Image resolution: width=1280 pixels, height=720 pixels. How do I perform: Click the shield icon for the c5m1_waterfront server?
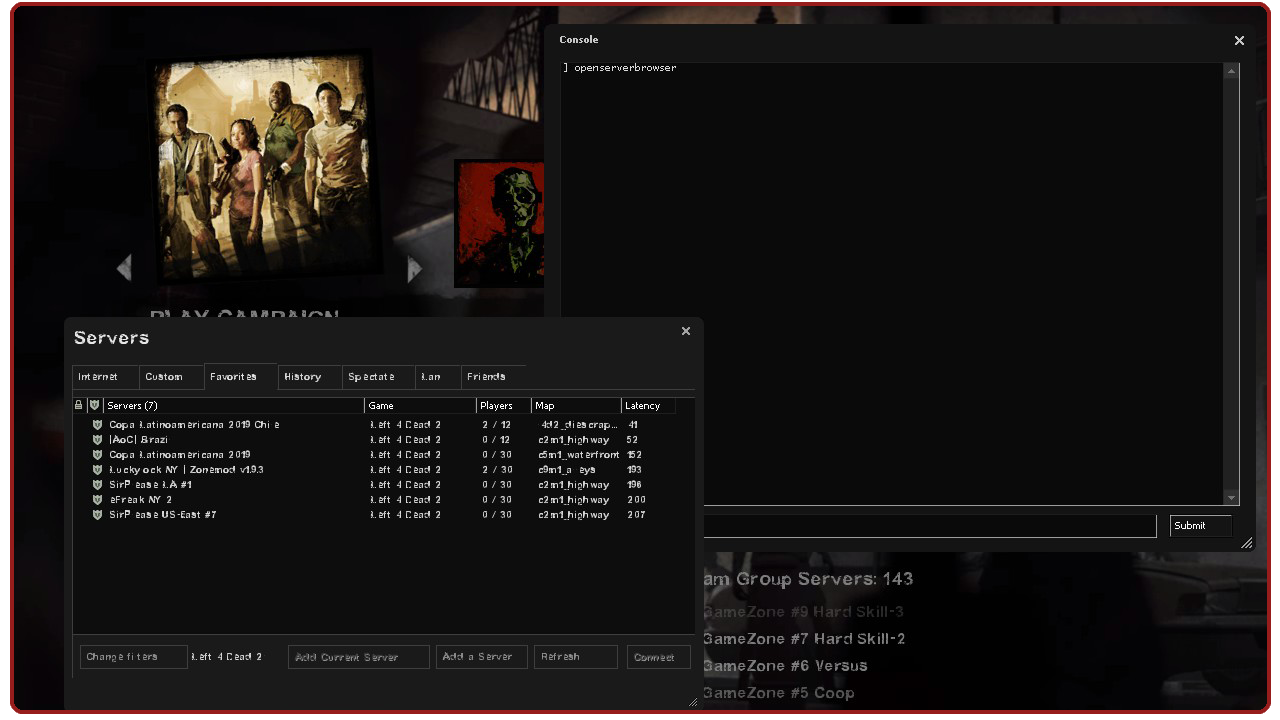point(97,455)
